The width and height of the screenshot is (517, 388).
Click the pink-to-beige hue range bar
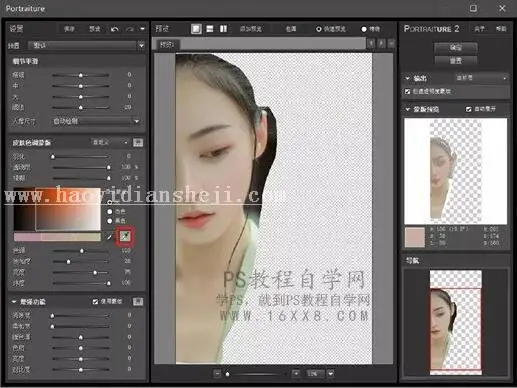(x=57, y=237)
